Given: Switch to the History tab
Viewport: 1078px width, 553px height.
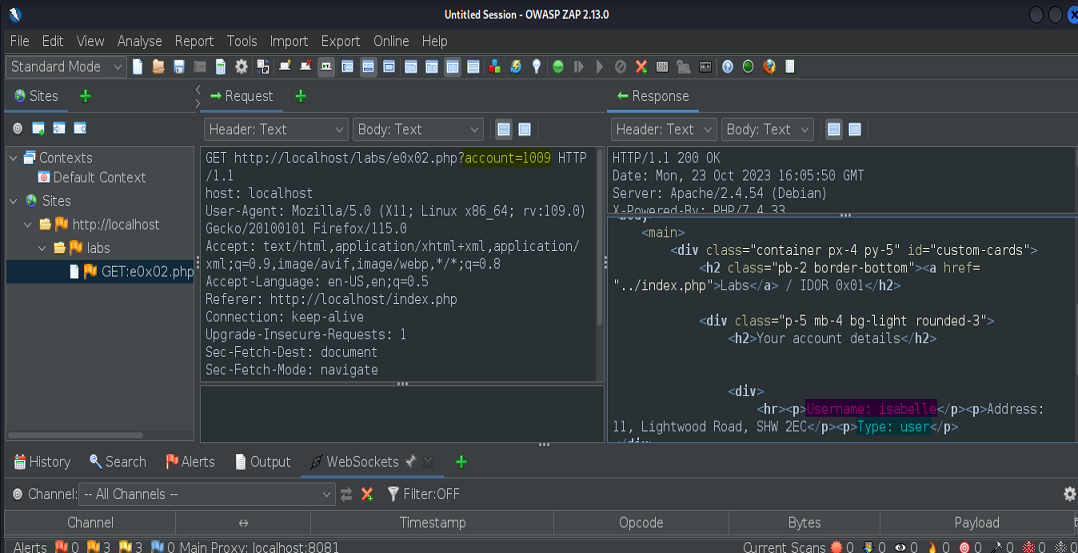Looking at the screenshot, I should (42, 462).
